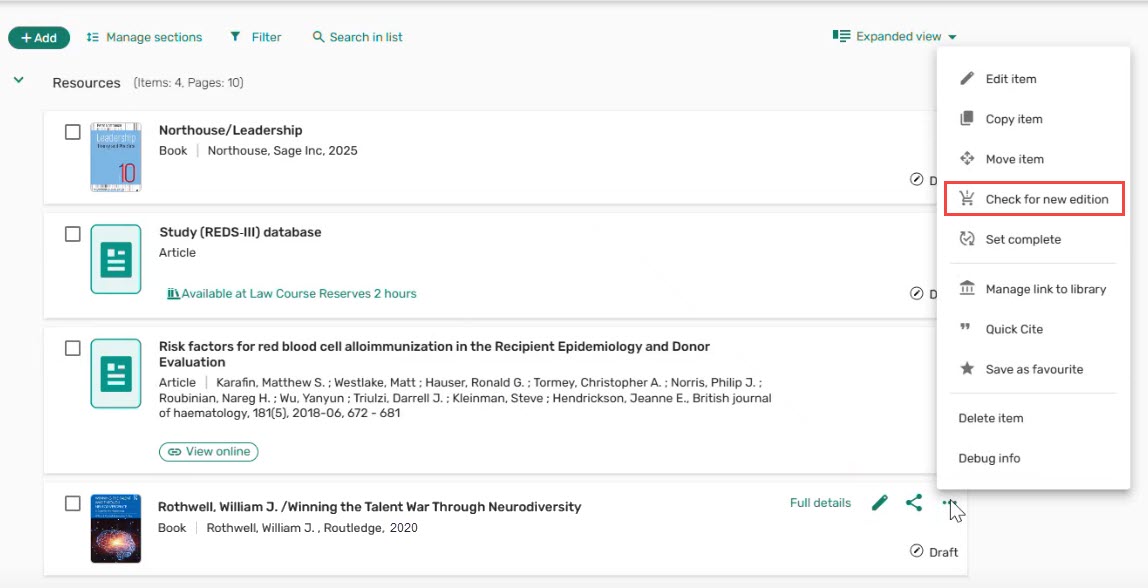This screenshot has height=588, width=1148.
Task: Click the Expanded view list icon
Action: tap(841, 36)
